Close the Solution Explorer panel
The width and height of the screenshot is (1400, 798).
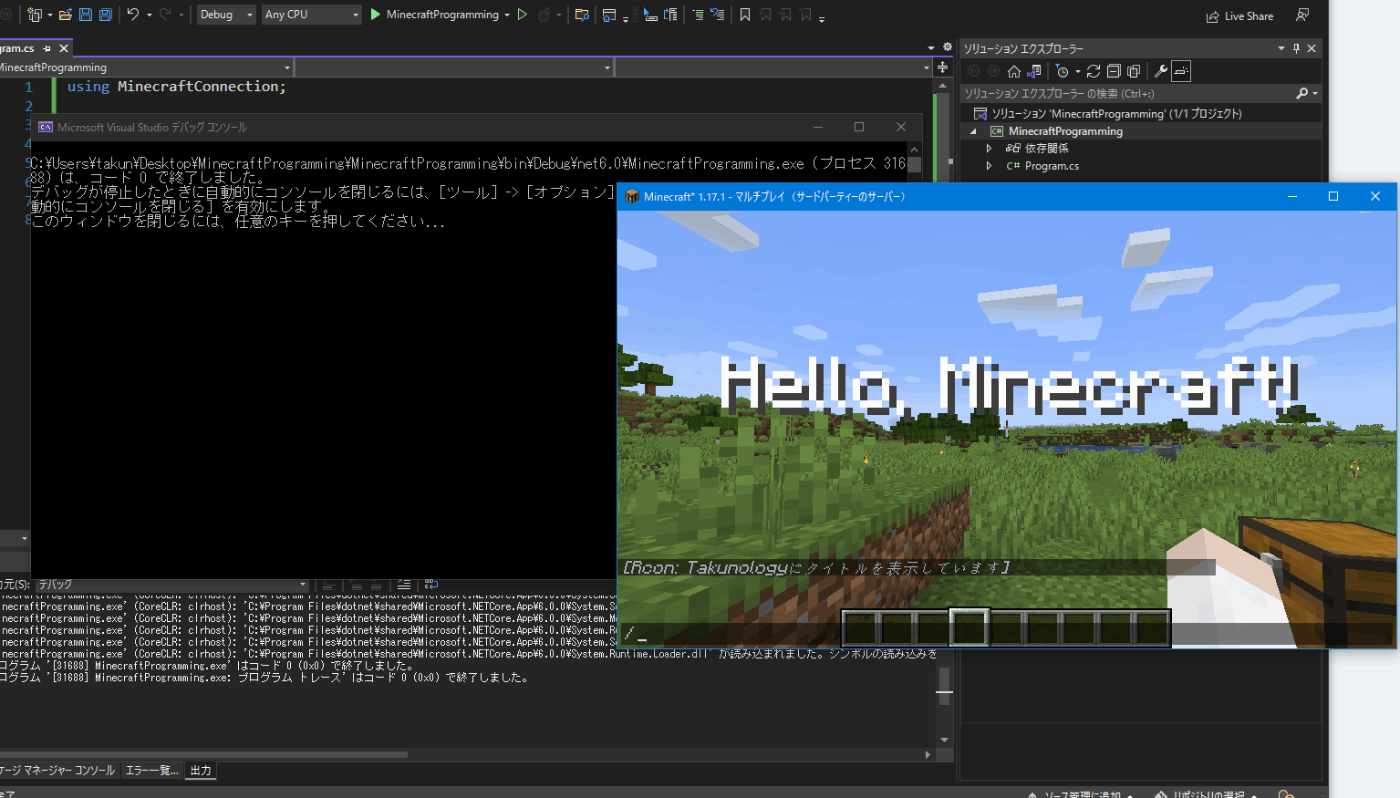[x=1312, y=48]
